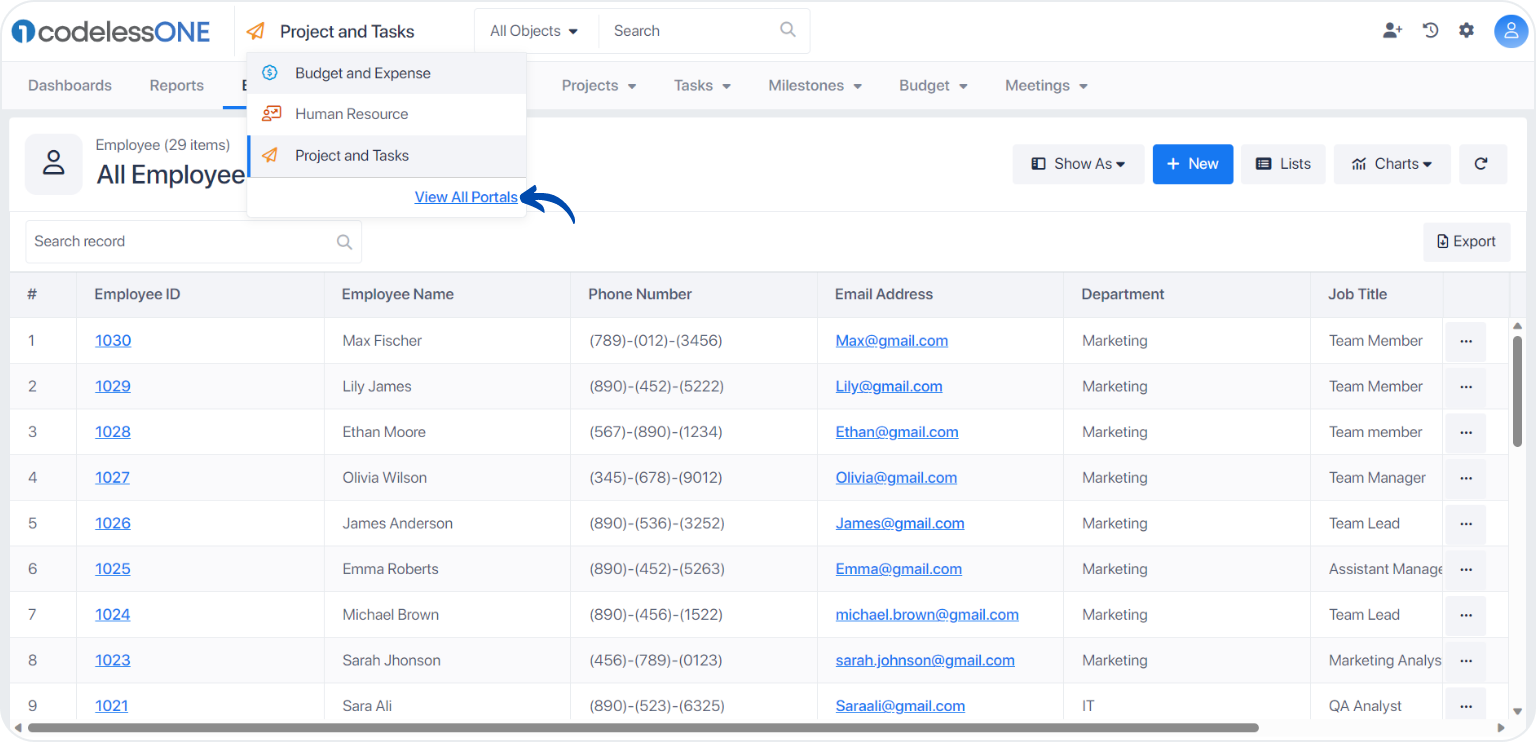
Task: Click the paper plane portal icon in header
Action: pos(256,31)
